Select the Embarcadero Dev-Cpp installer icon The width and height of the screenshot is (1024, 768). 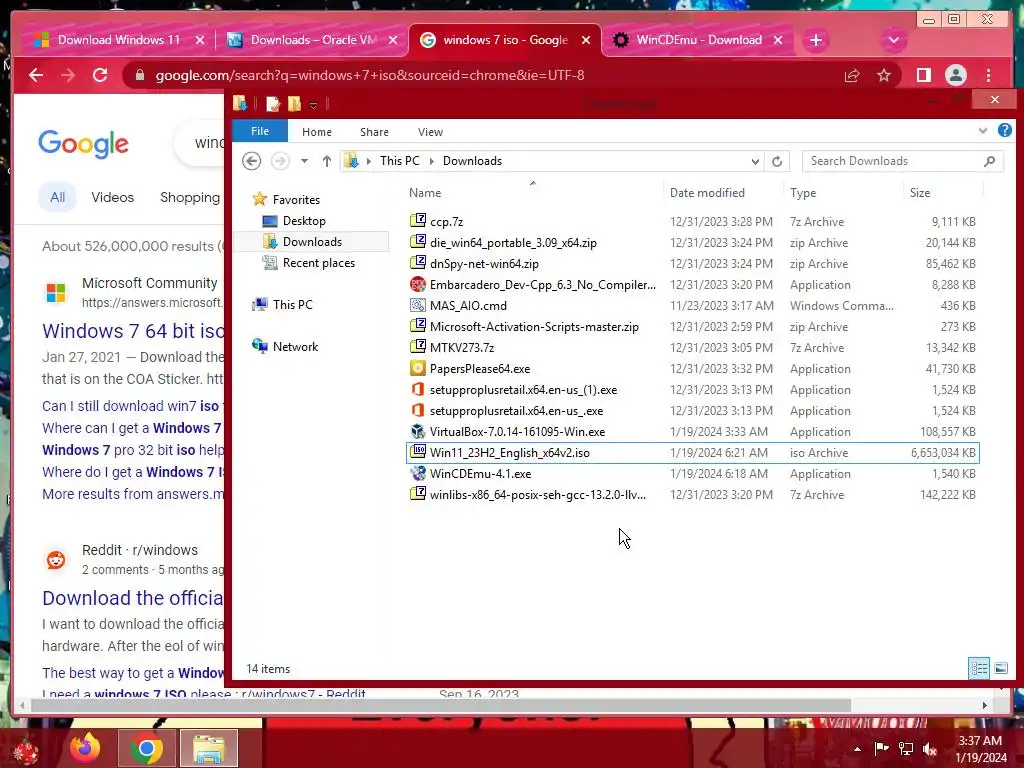coord(418,284)
